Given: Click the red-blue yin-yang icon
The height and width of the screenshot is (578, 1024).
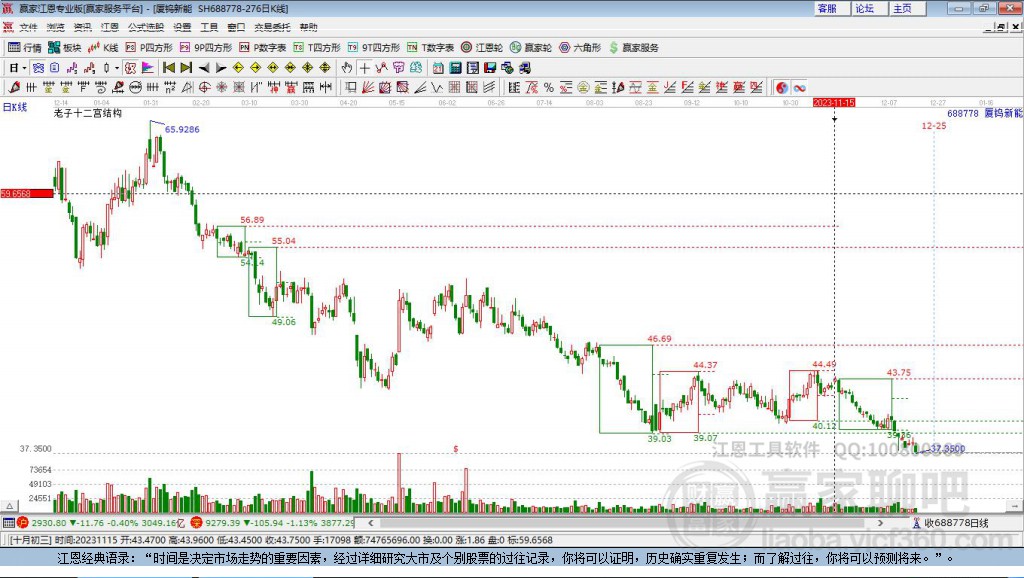Looking at the screenshot, I should (x=782, y=88).
